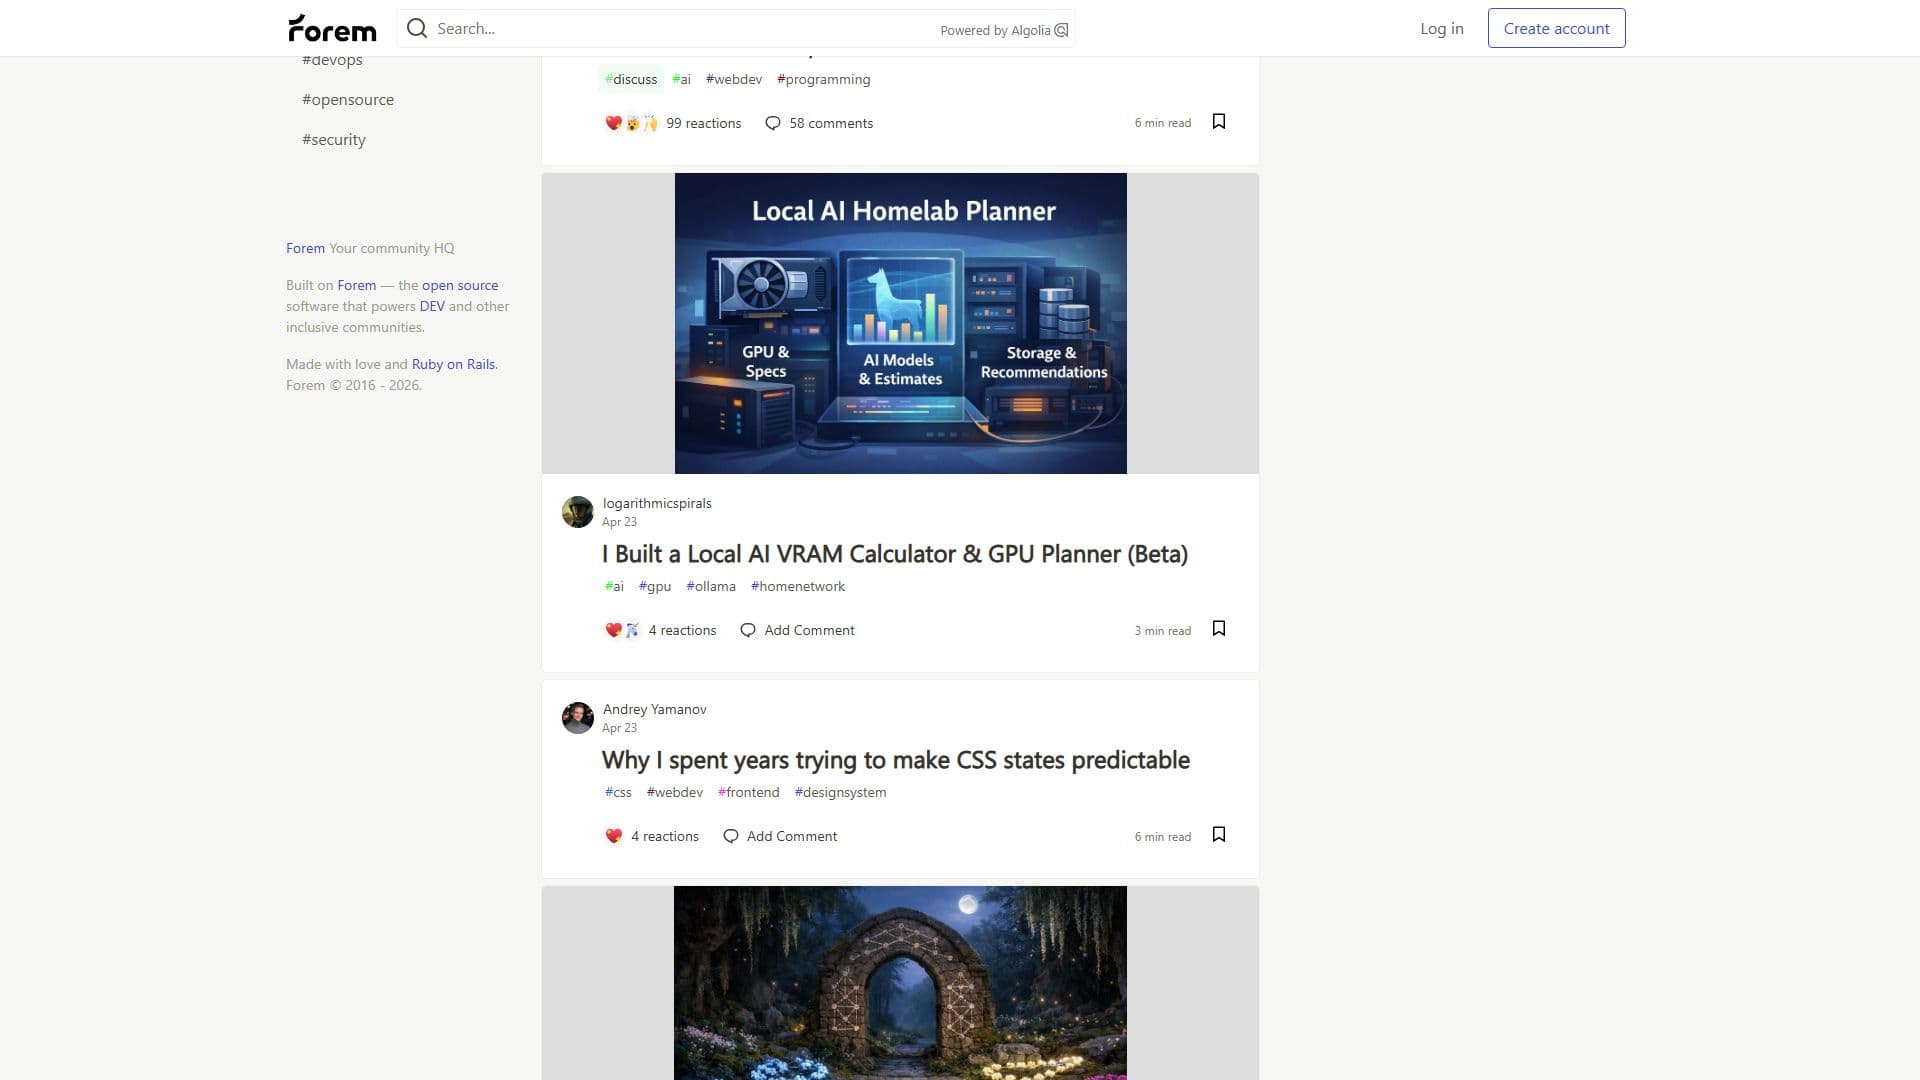Select the #ai tag on VRAM Calculator post
Viewport: 1920px width, 1080px height.
[x=614, y=587]
